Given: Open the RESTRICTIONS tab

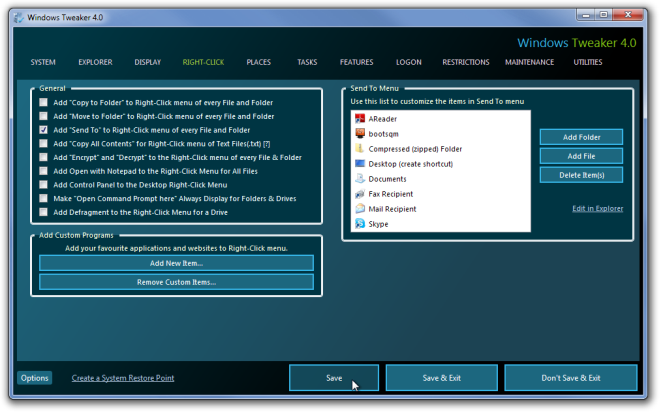Looking at the screenshot, I should [466, 62].
